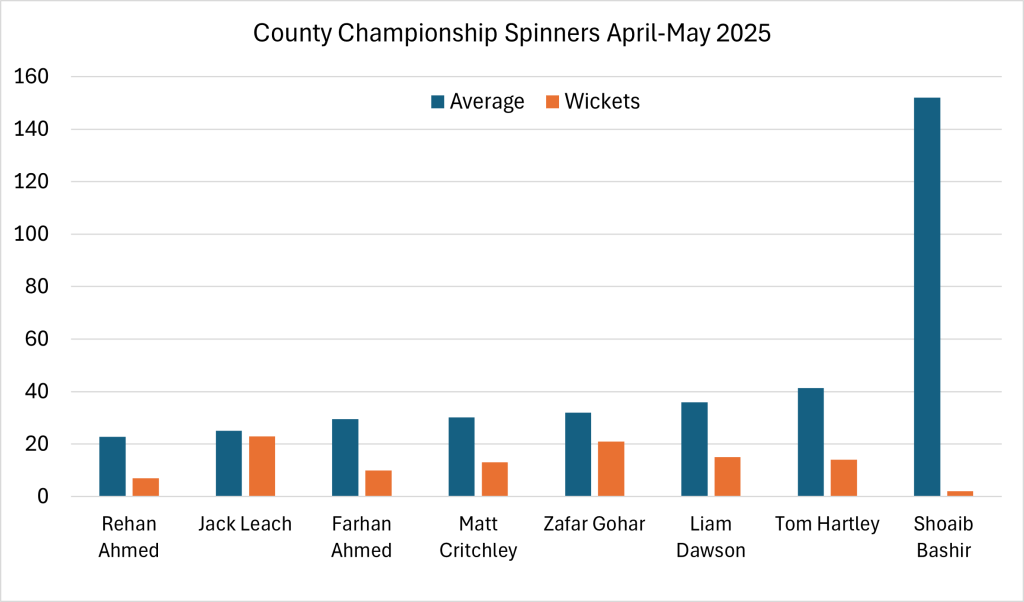Image resolution: width=1024 pixels, height=602 pixels.
Task: Click Jack Leach's orange Wickets bar
Action: coord(262,466)
